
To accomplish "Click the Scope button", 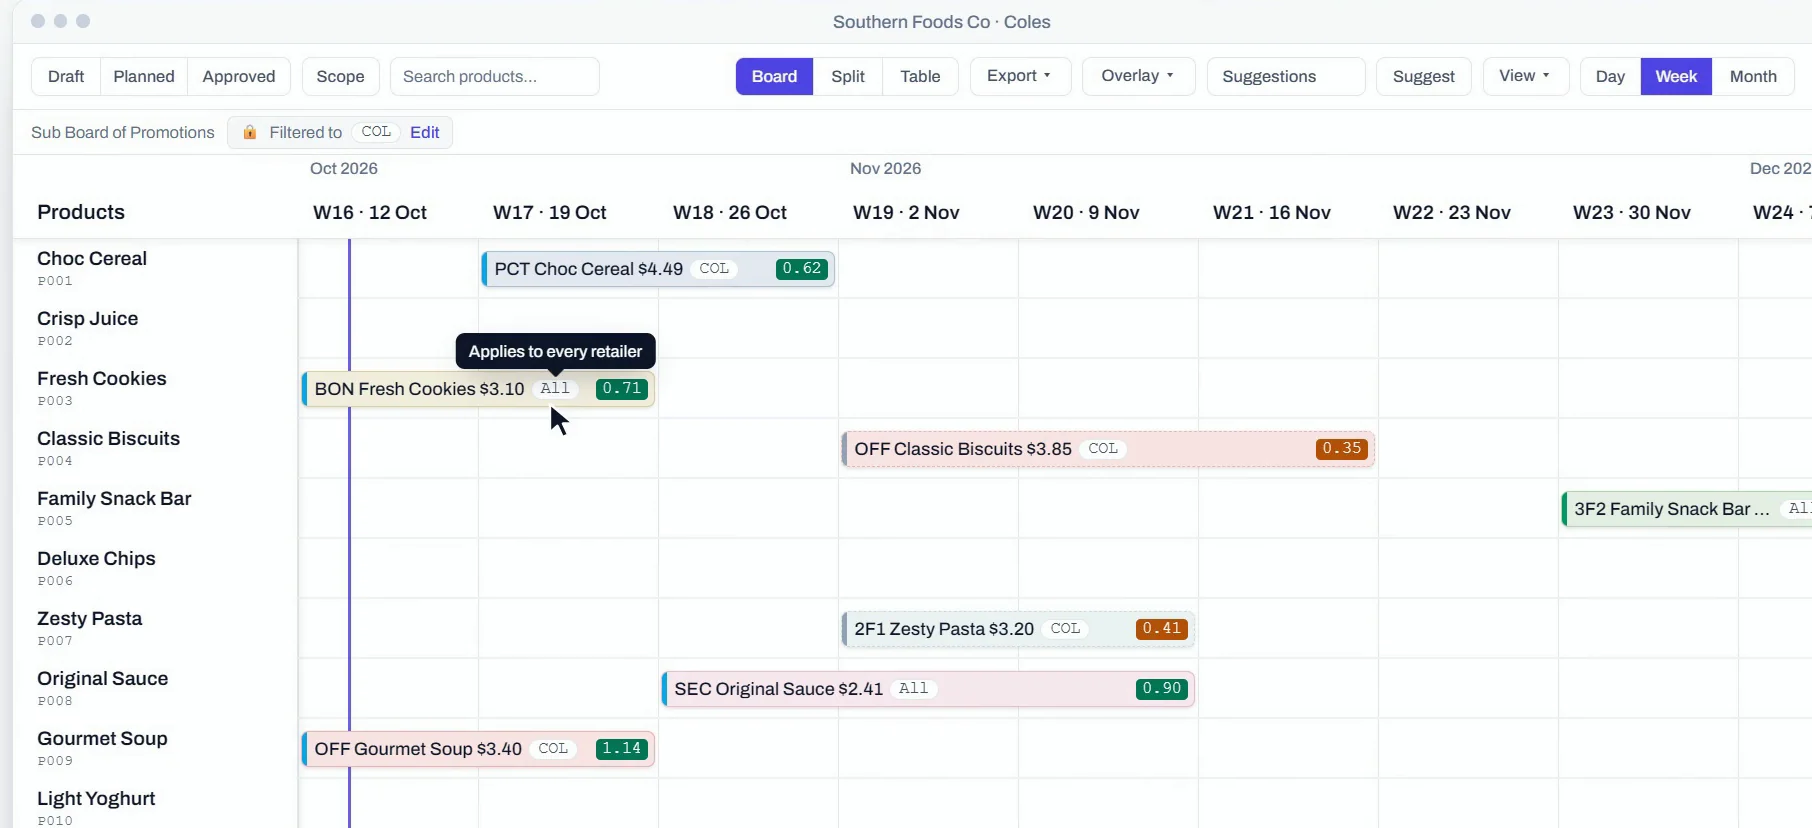I will click(x=340, y=76).
